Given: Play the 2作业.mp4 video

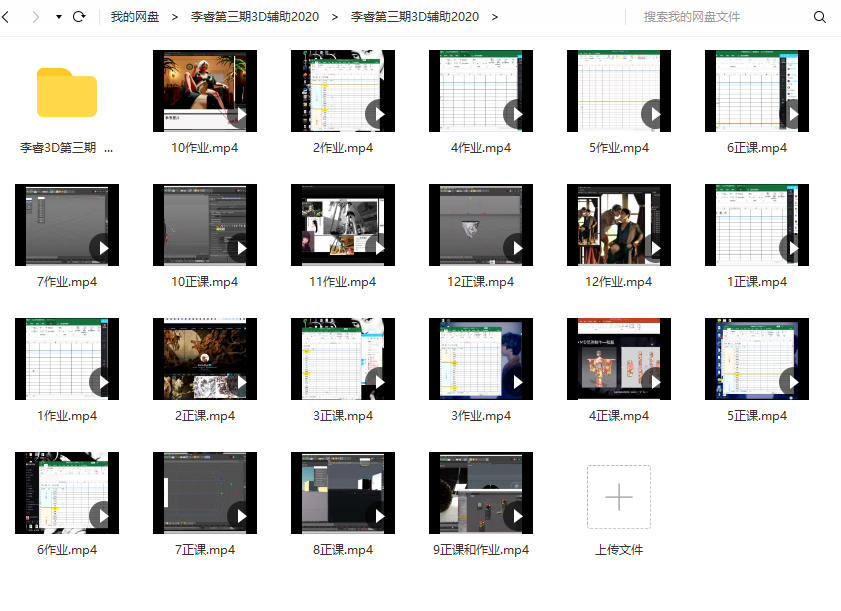Looking at the screenshot, I should [377, 113].
